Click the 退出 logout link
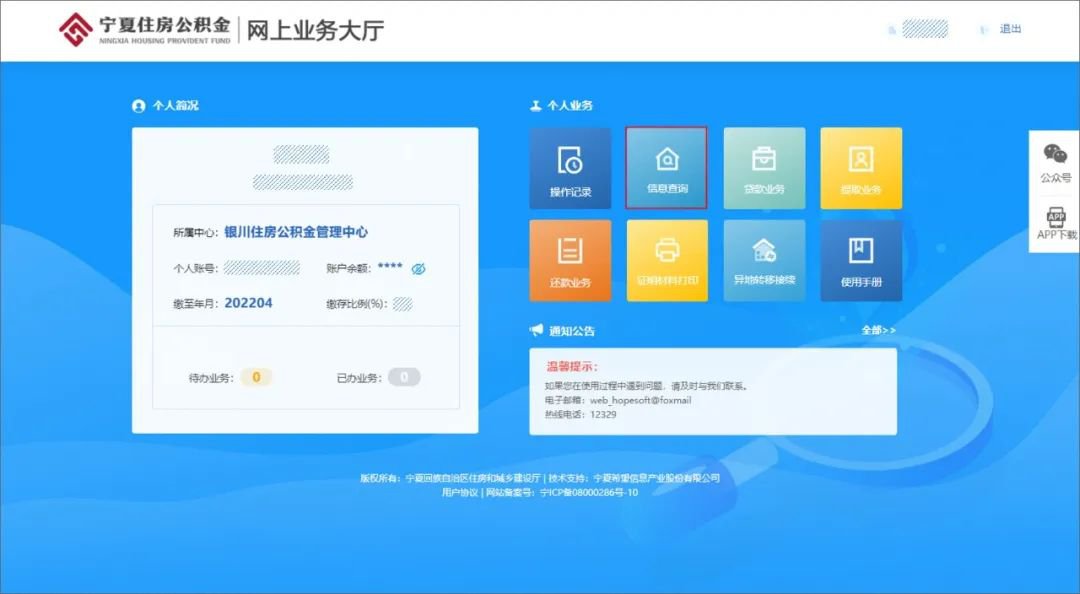This screenshot has width=1080, height=594. point(1010,29)
